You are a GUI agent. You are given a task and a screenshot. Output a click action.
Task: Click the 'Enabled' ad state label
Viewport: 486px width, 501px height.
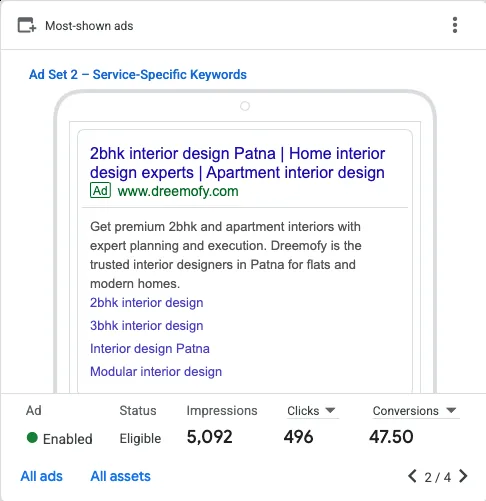(68, 439)
